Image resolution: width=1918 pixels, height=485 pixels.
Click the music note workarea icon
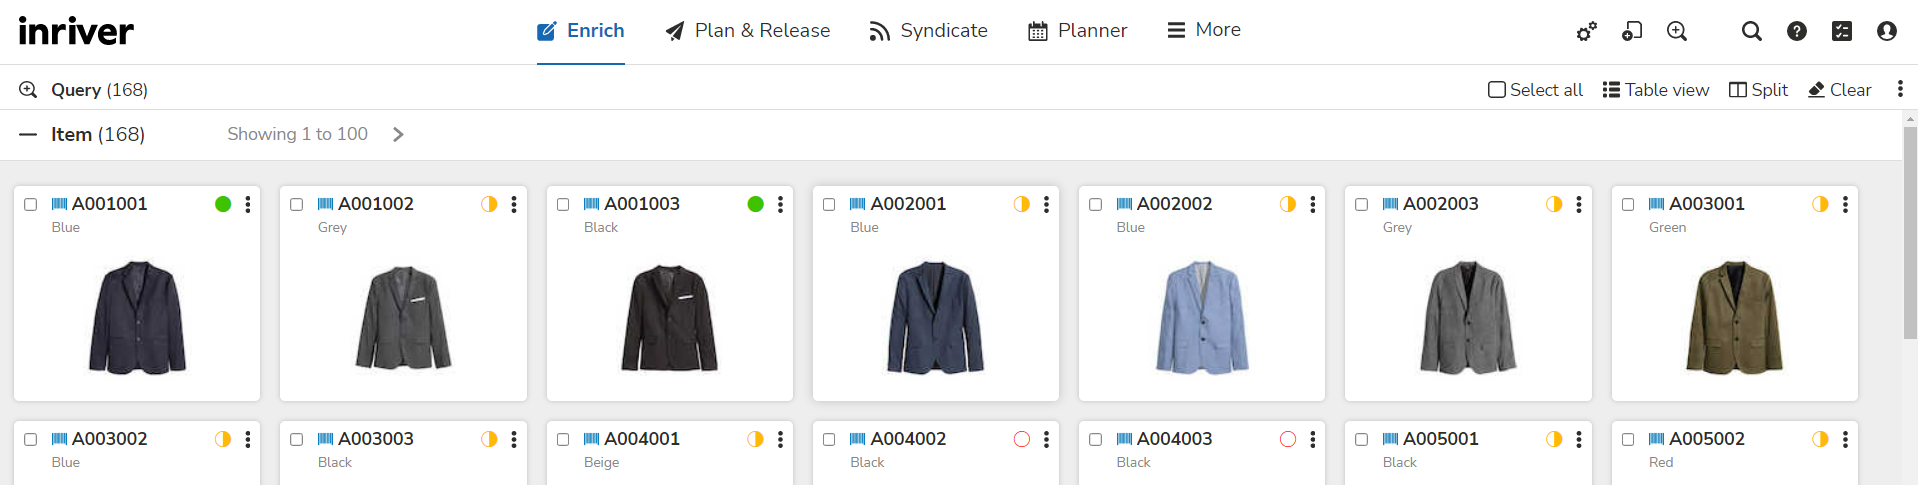pos(1632,32)
